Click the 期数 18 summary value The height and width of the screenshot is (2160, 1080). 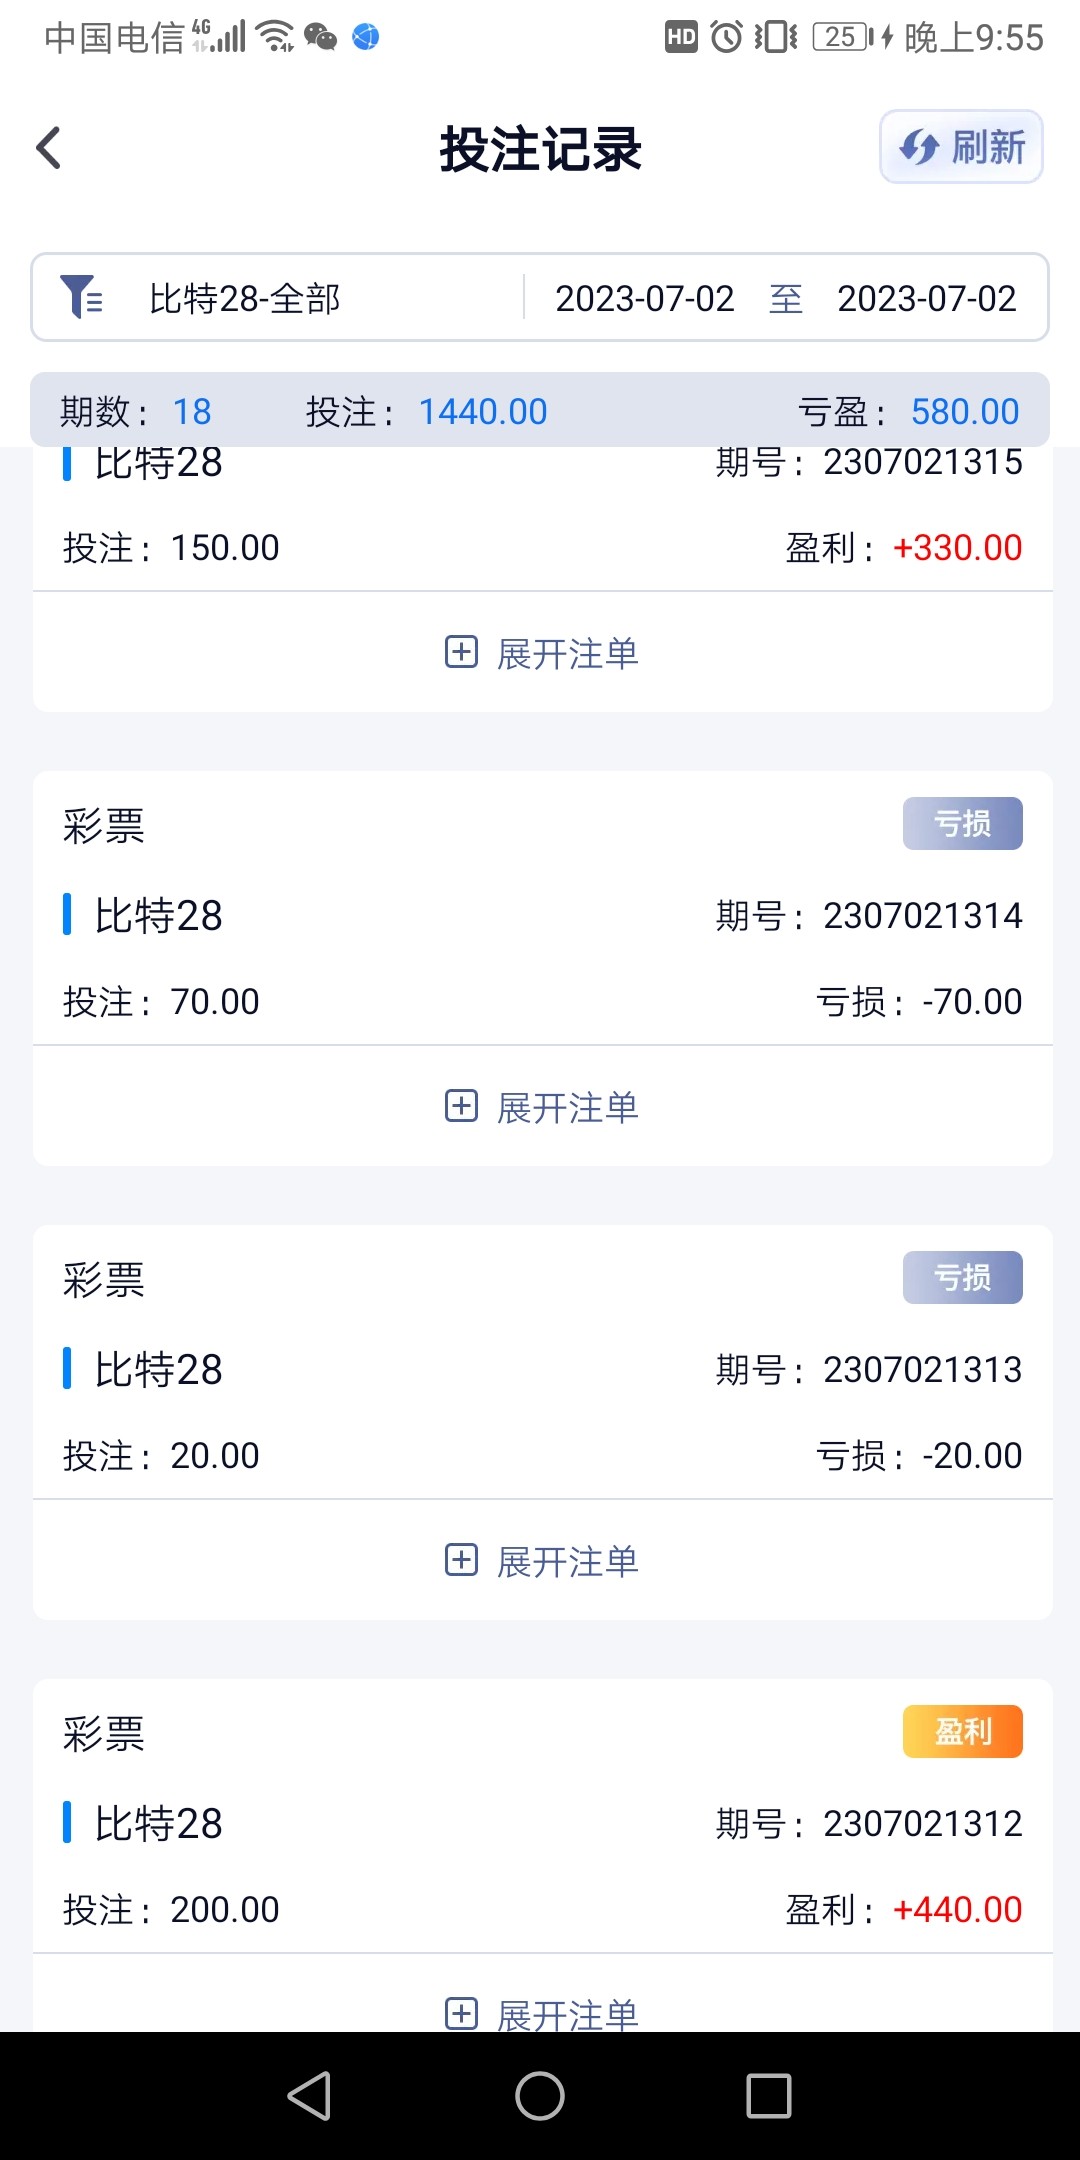pyautogui.click(x=191, y=411)
